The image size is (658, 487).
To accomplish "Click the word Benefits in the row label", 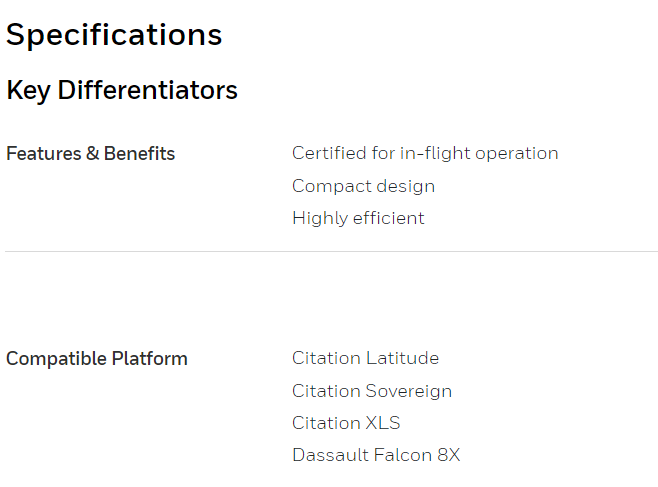I will [x=139, y=154].
